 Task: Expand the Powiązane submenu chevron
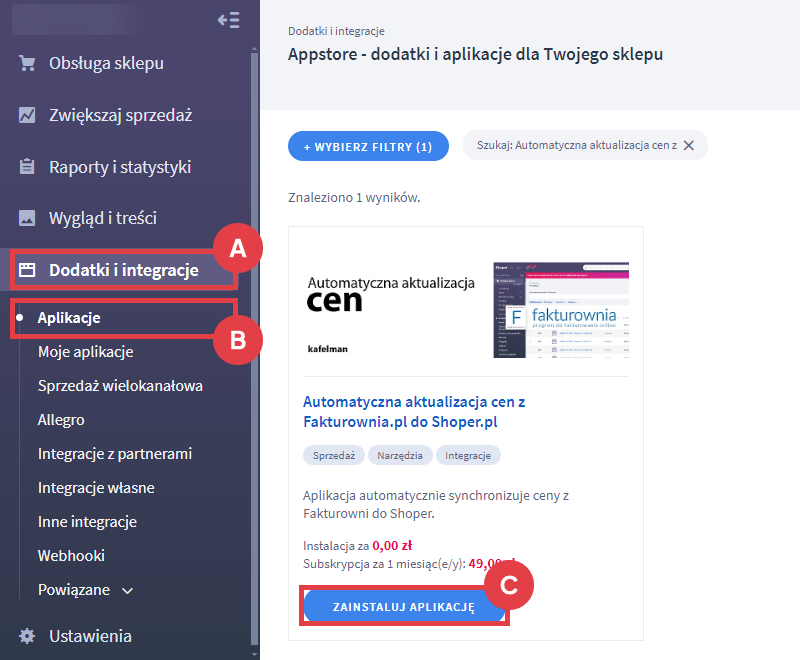click(x=128, y=591)
